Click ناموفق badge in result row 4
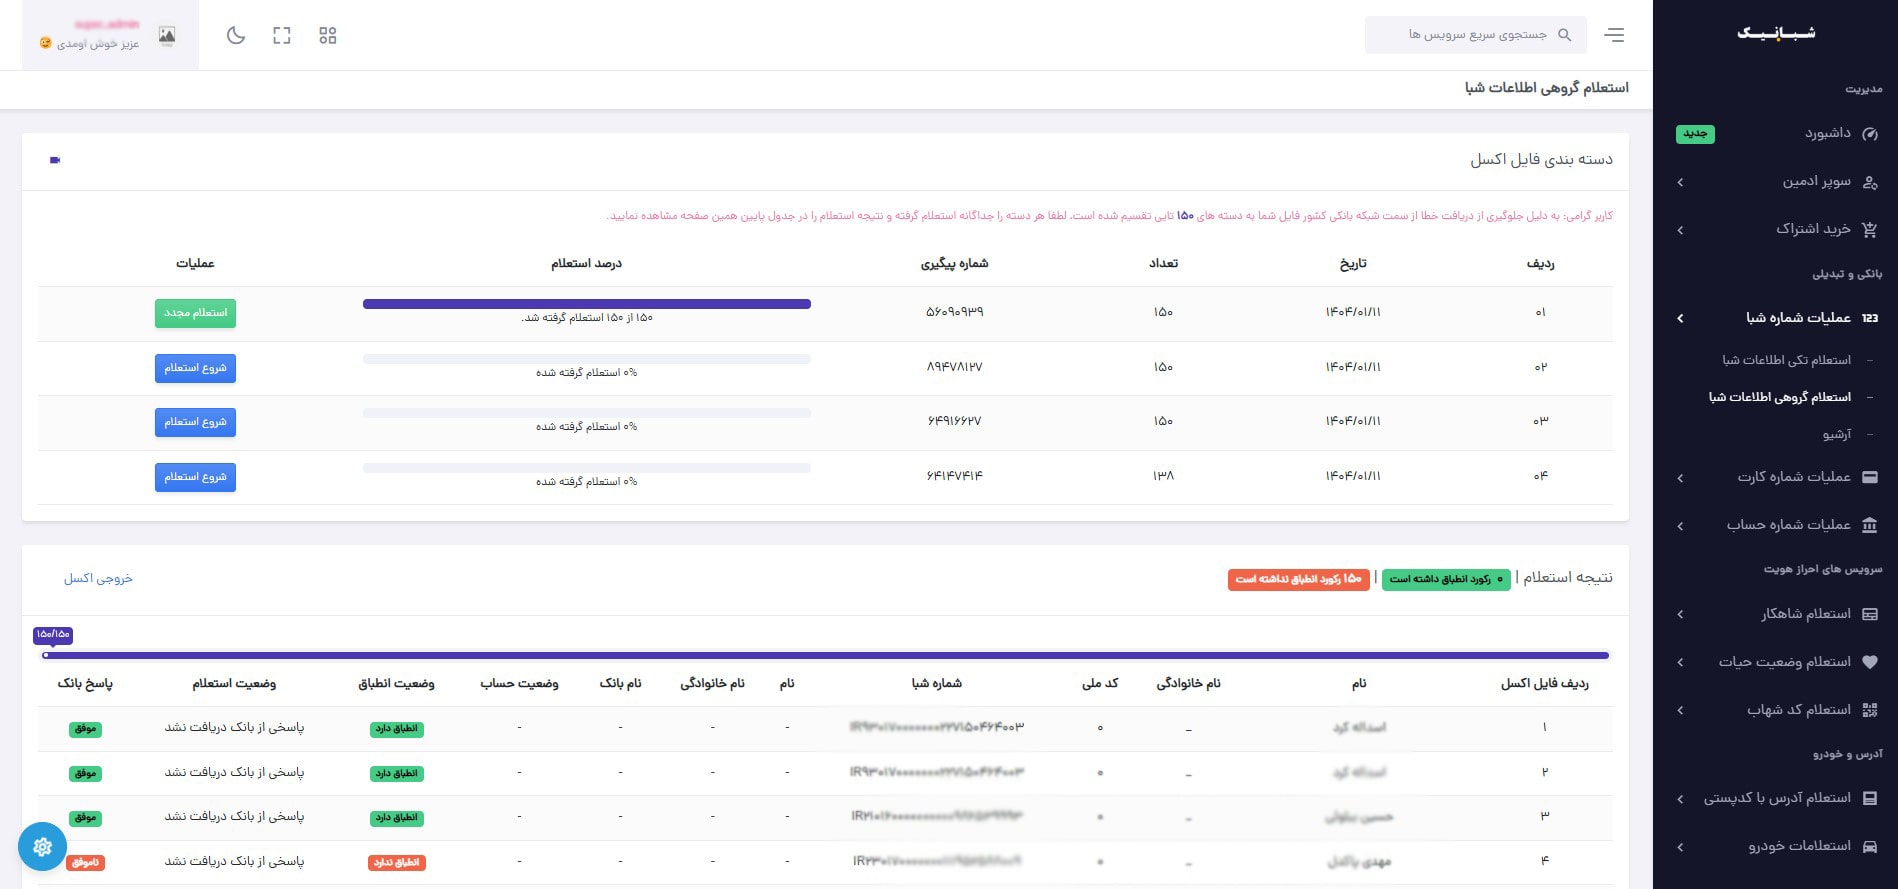 click(85, 862)
